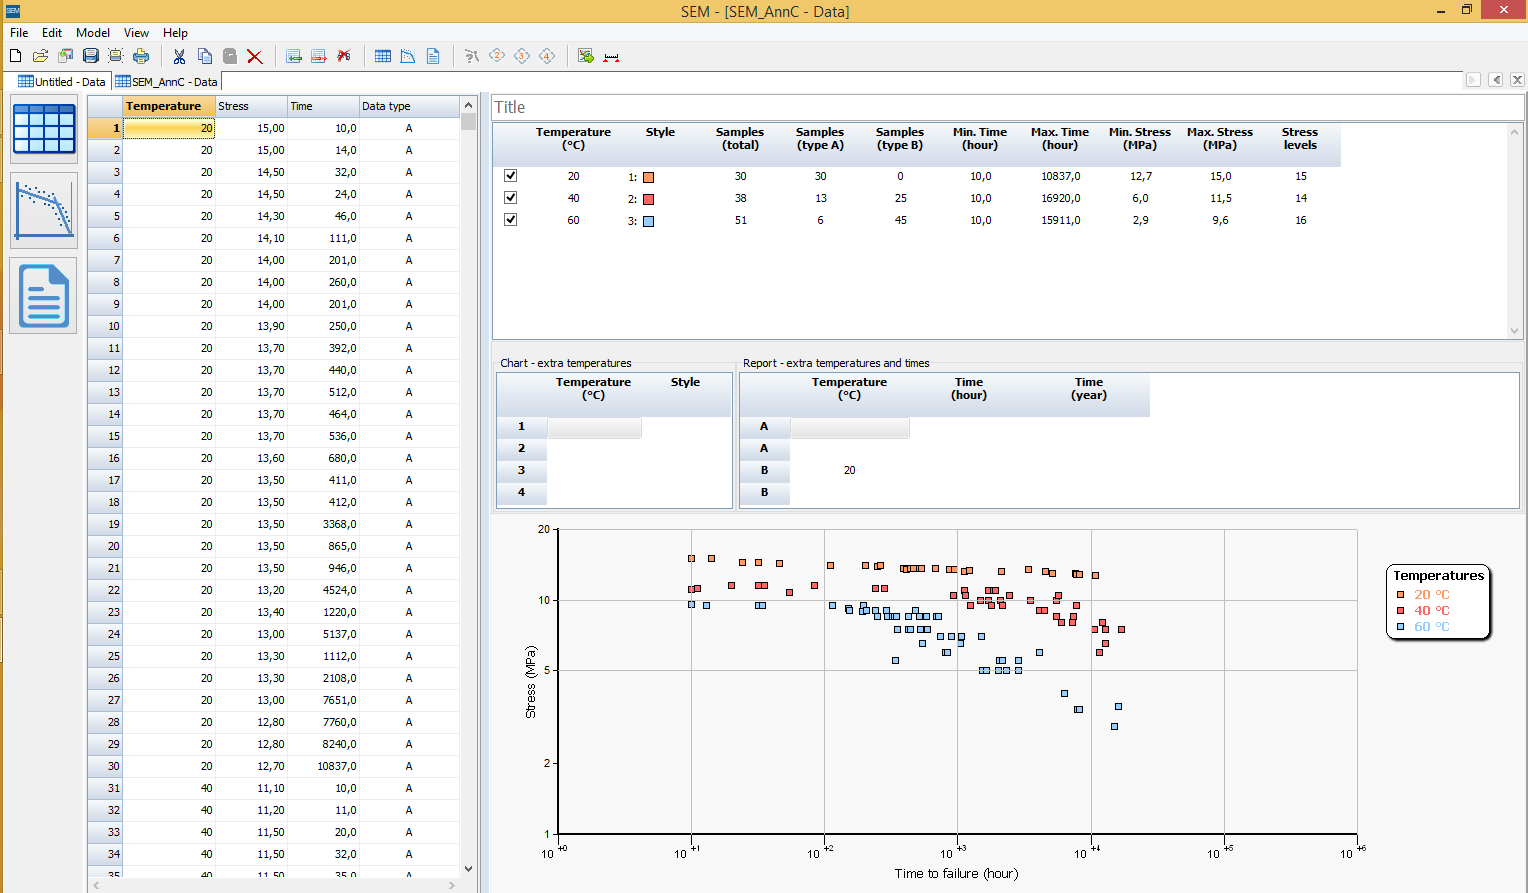Click the Time column header
1528x893 pixels.
[323, 106]
